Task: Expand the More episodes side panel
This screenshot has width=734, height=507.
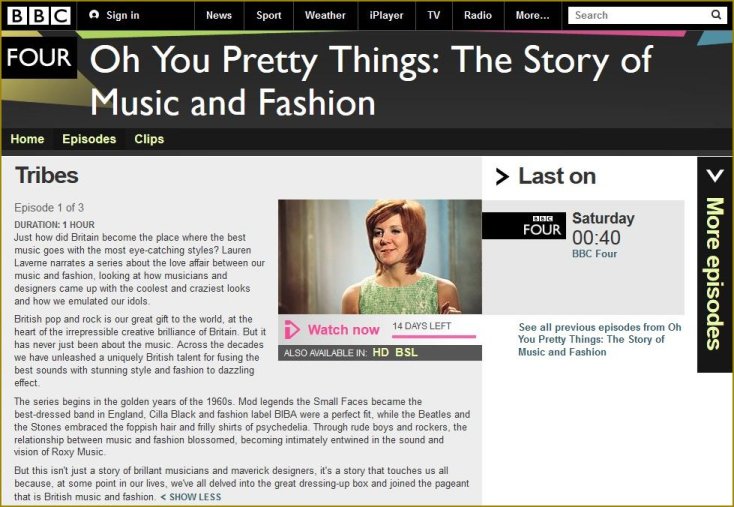Action: [x=714, y=265]
